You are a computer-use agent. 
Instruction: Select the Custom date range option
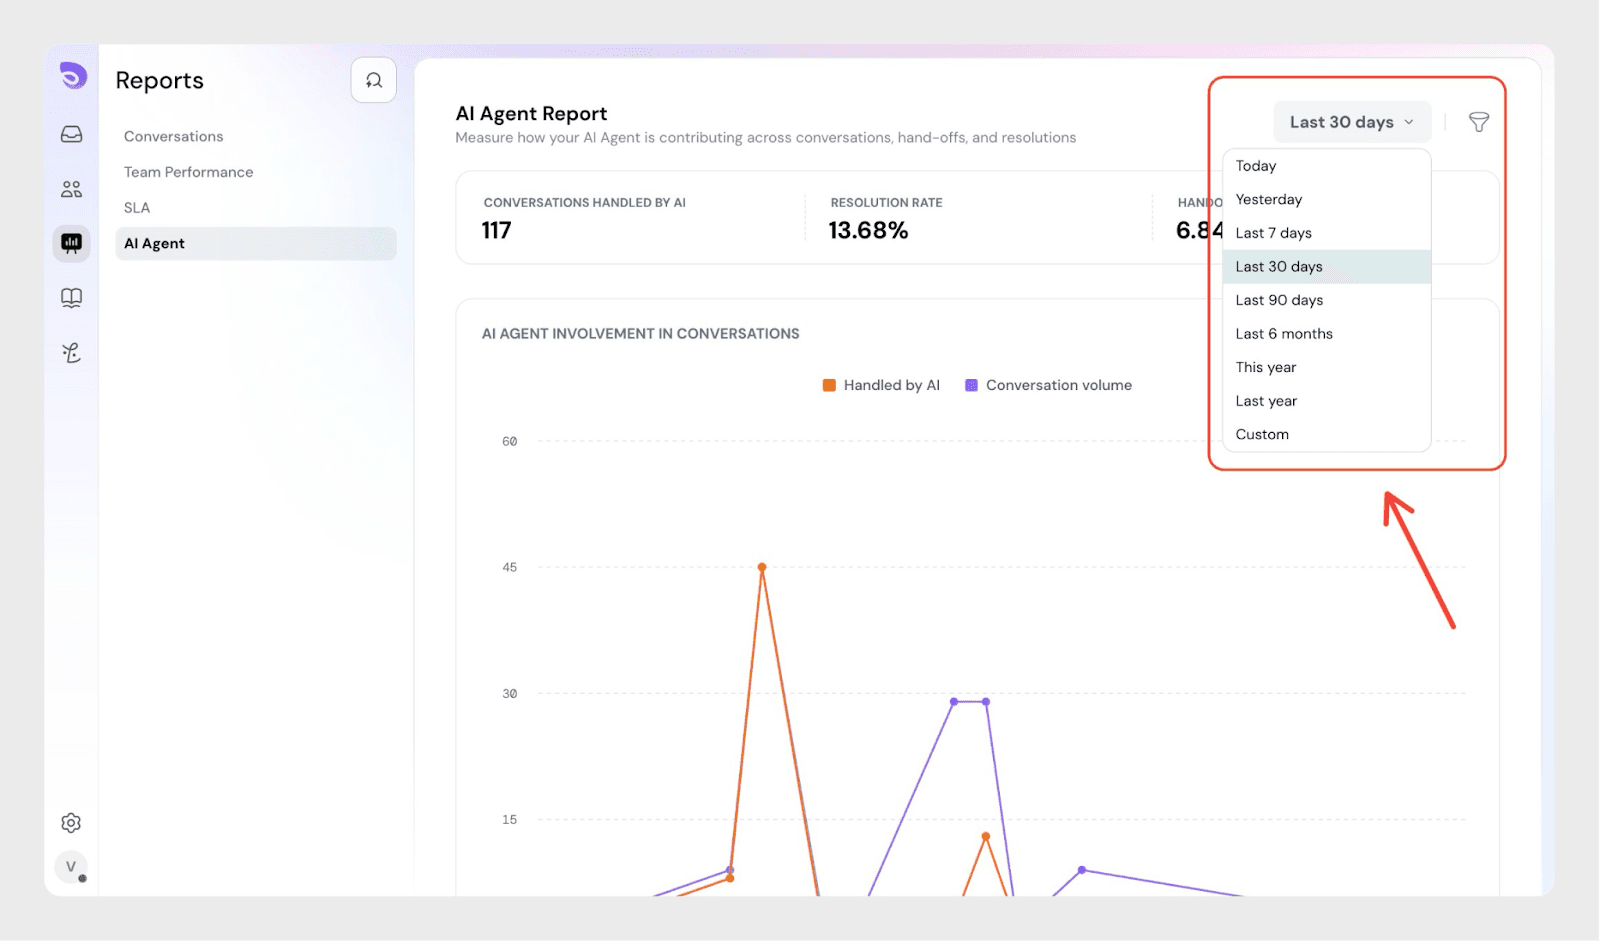point(1262,435)
